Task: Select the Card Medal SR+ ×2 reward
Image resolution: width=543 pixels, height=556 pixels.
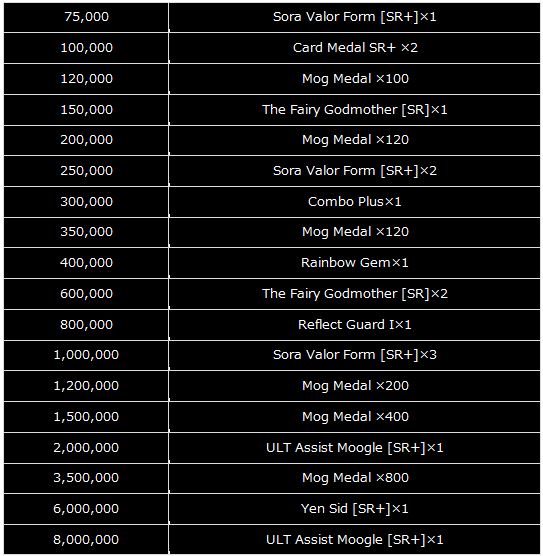Action: point(355,48)
